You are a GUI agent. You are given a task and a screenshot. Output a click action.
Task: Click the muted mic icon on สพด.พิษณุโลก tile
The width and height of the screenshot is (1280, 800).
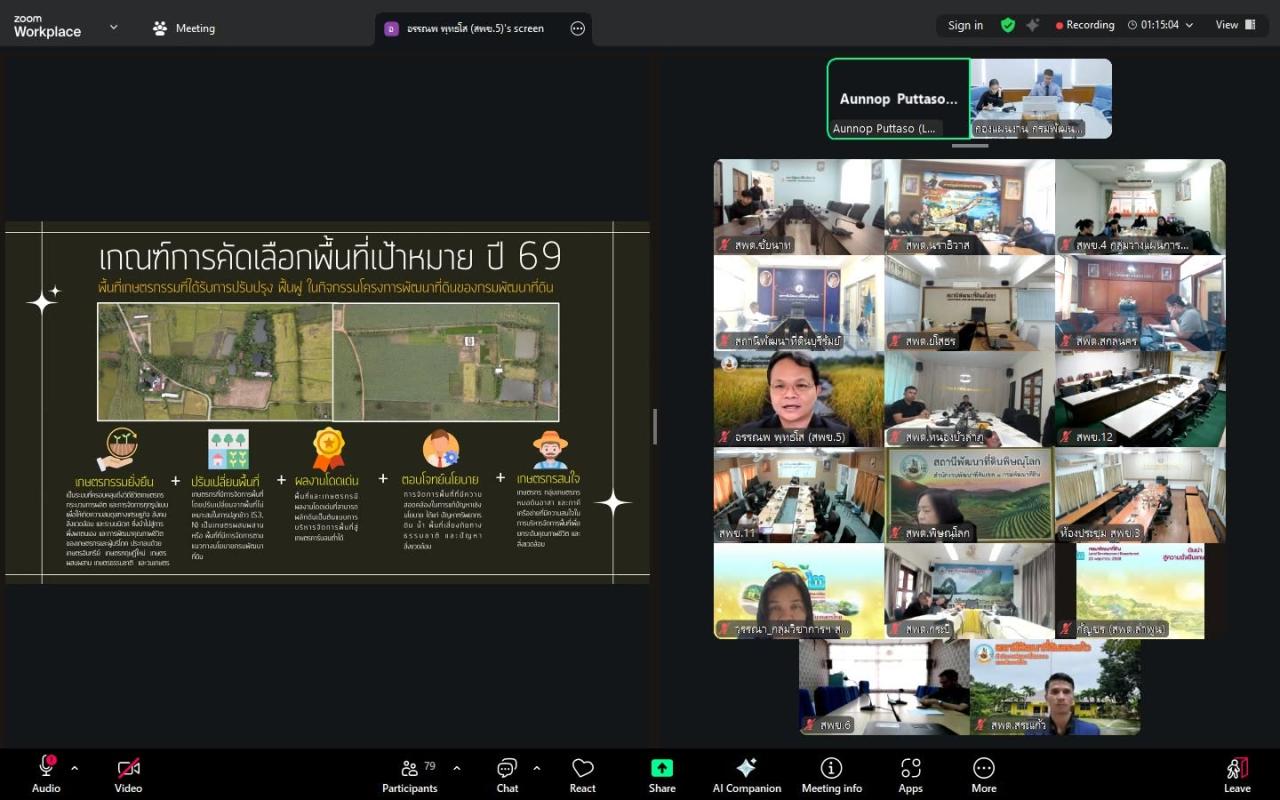point(895,533)
